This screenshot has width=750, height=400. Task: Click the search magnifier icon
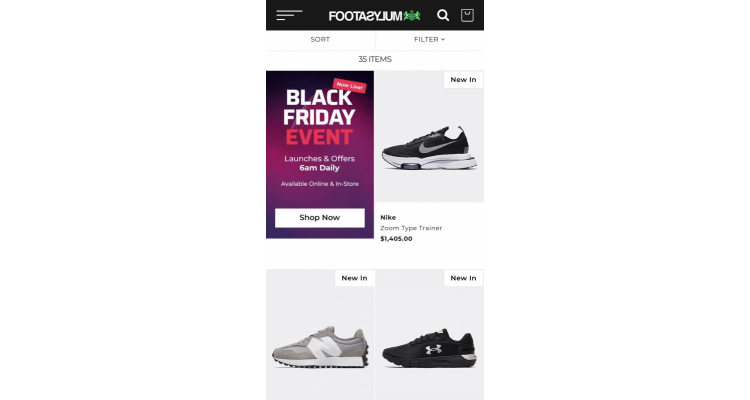click(x=443, y=15)
